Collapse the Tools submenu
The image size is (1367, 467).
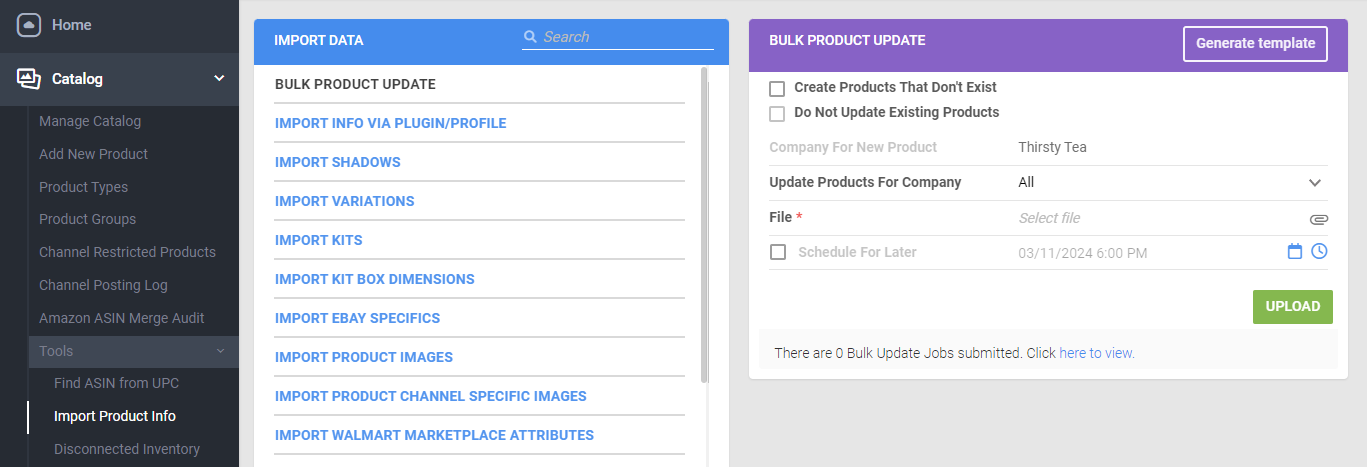[x=220, y=351]
